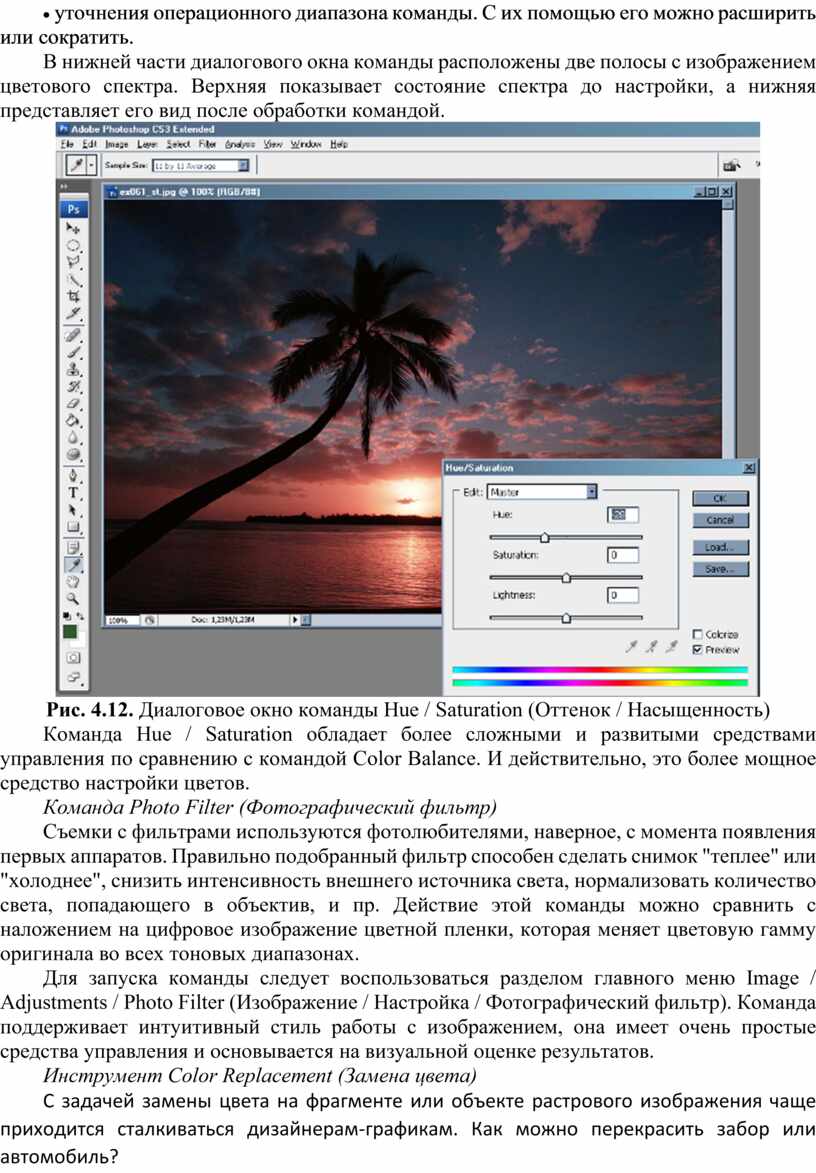Uncheck the Preview checkbox
The height and width of the screenshot is (1173, 816).
pyautogui.click(x=697, y=649)
